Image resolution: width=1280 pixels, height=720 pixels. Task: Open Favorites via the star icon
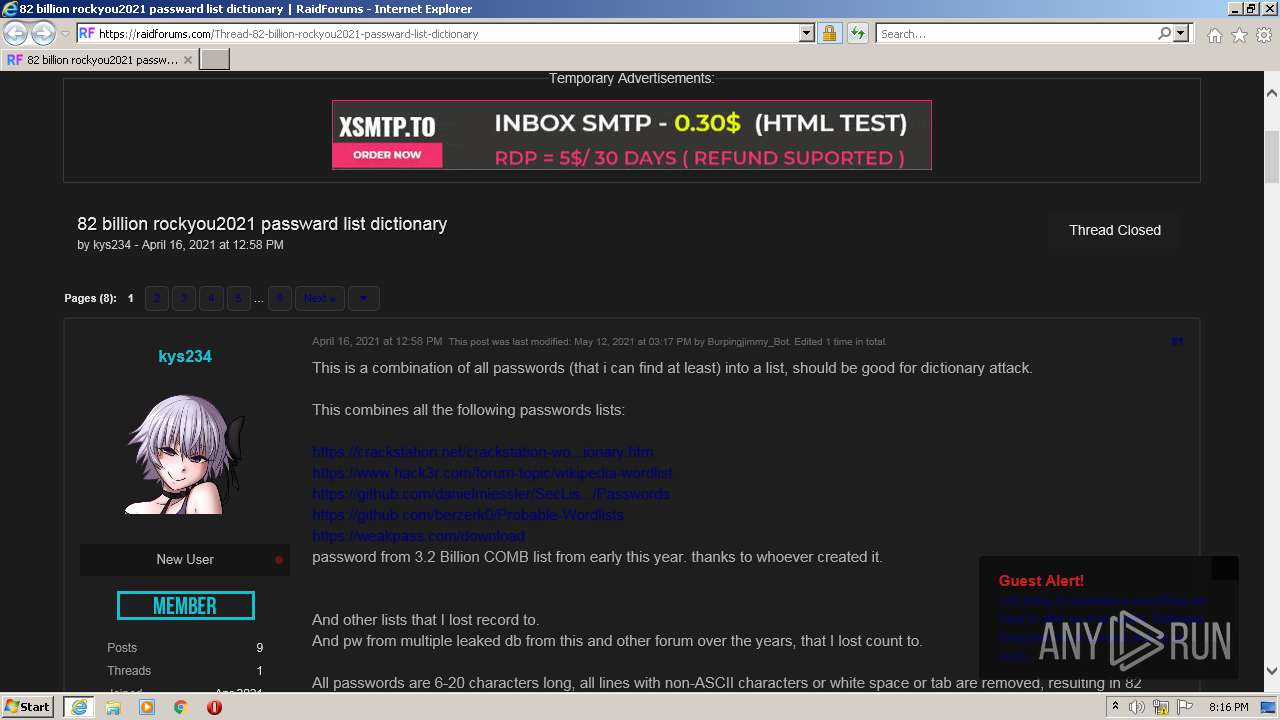click(1239, 35)
